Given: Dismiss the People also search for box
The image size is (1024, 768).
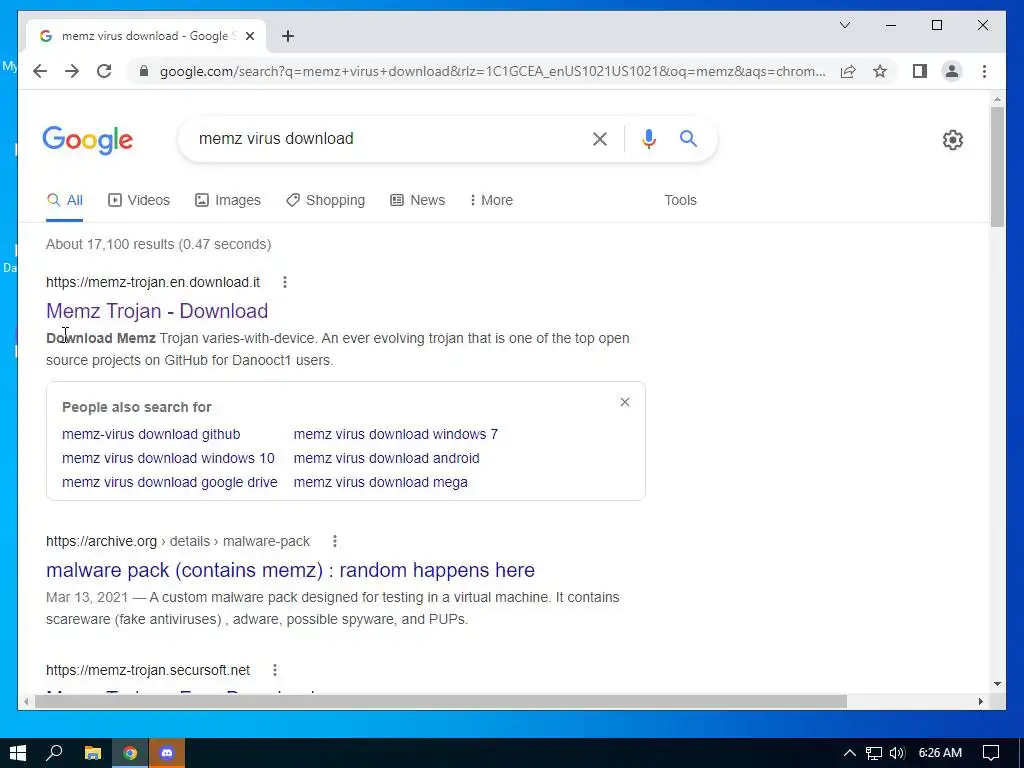Looking at the screenshot, I should click(625, 402).
